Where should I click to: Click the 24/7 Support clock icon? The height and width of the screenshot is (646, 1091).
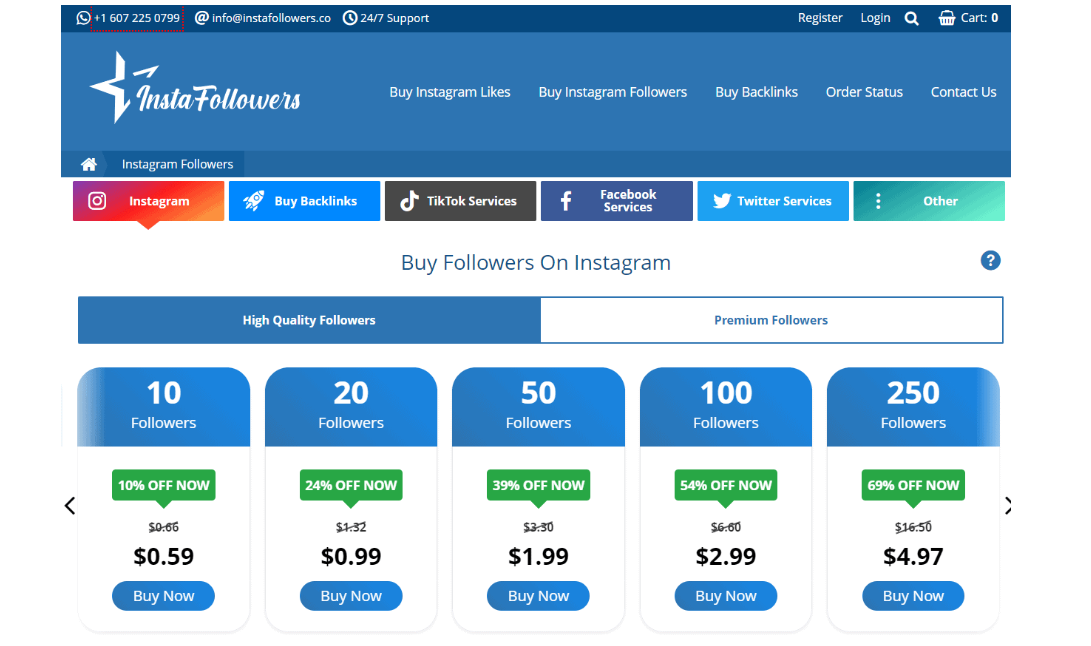pos(350,18)
